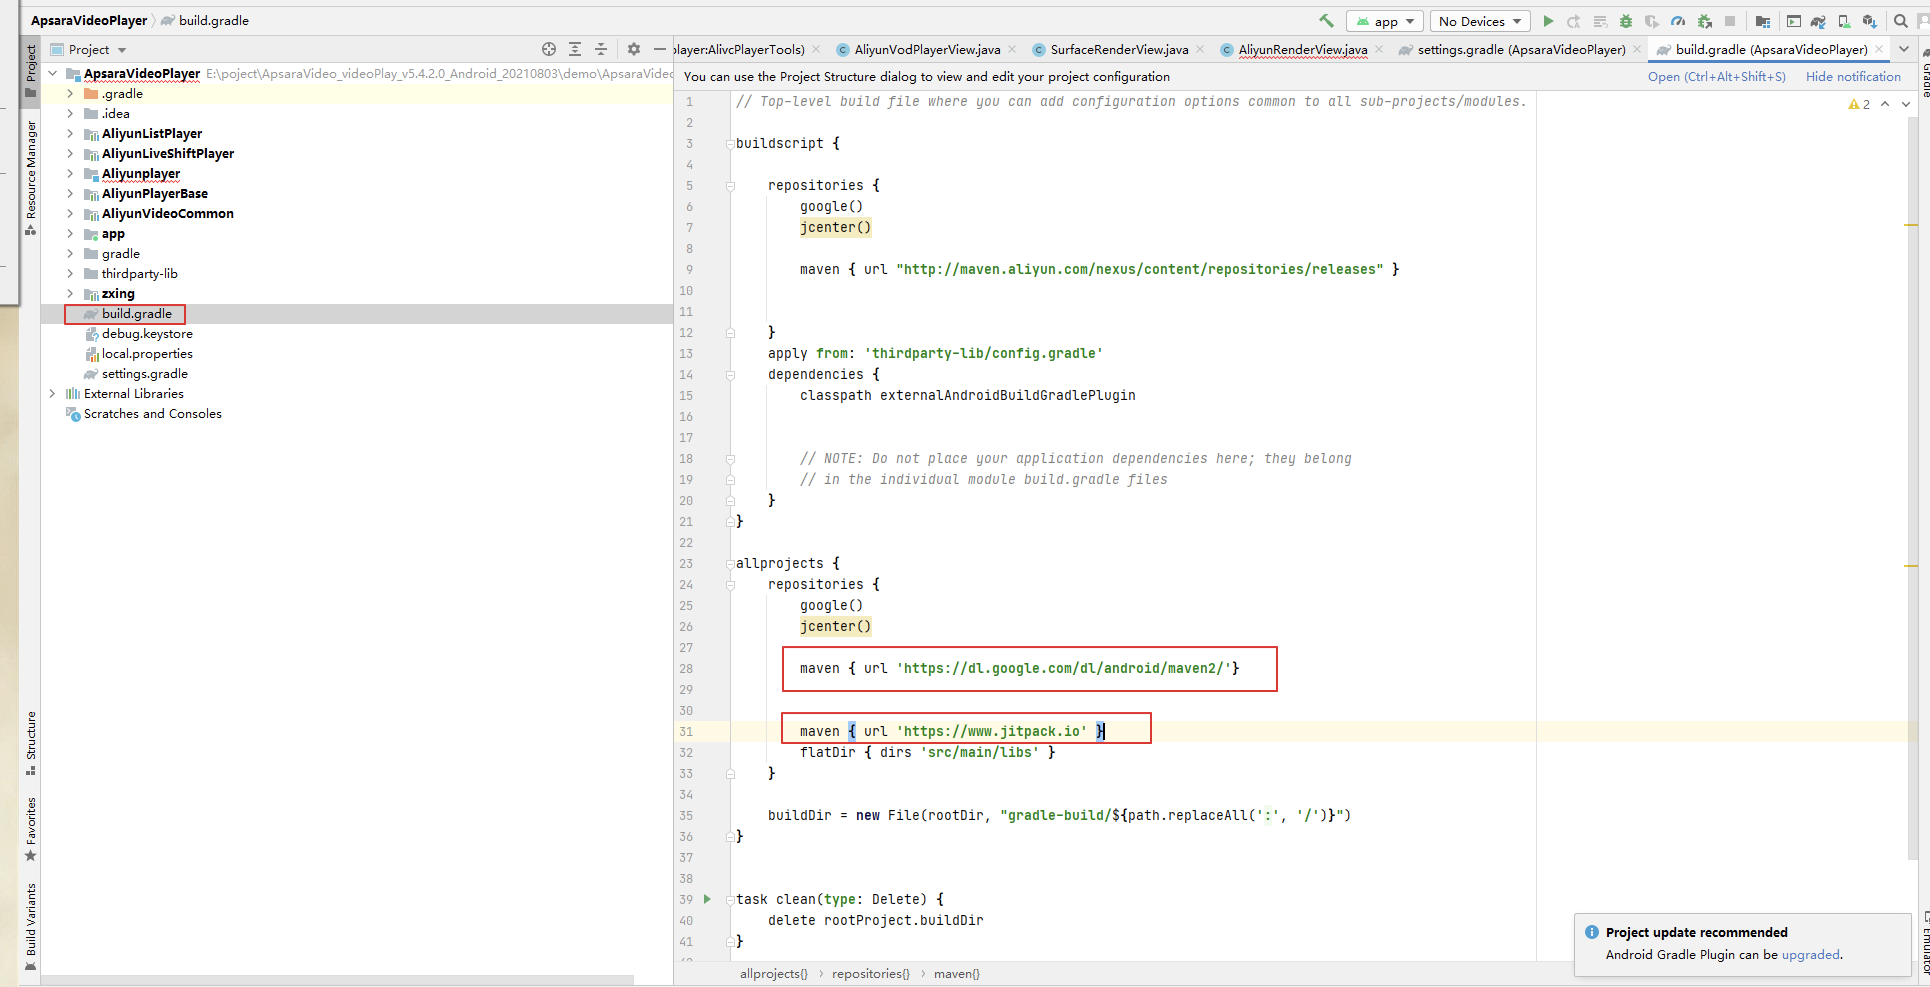Start debugging with the green bug icon

click(1626, 21)
